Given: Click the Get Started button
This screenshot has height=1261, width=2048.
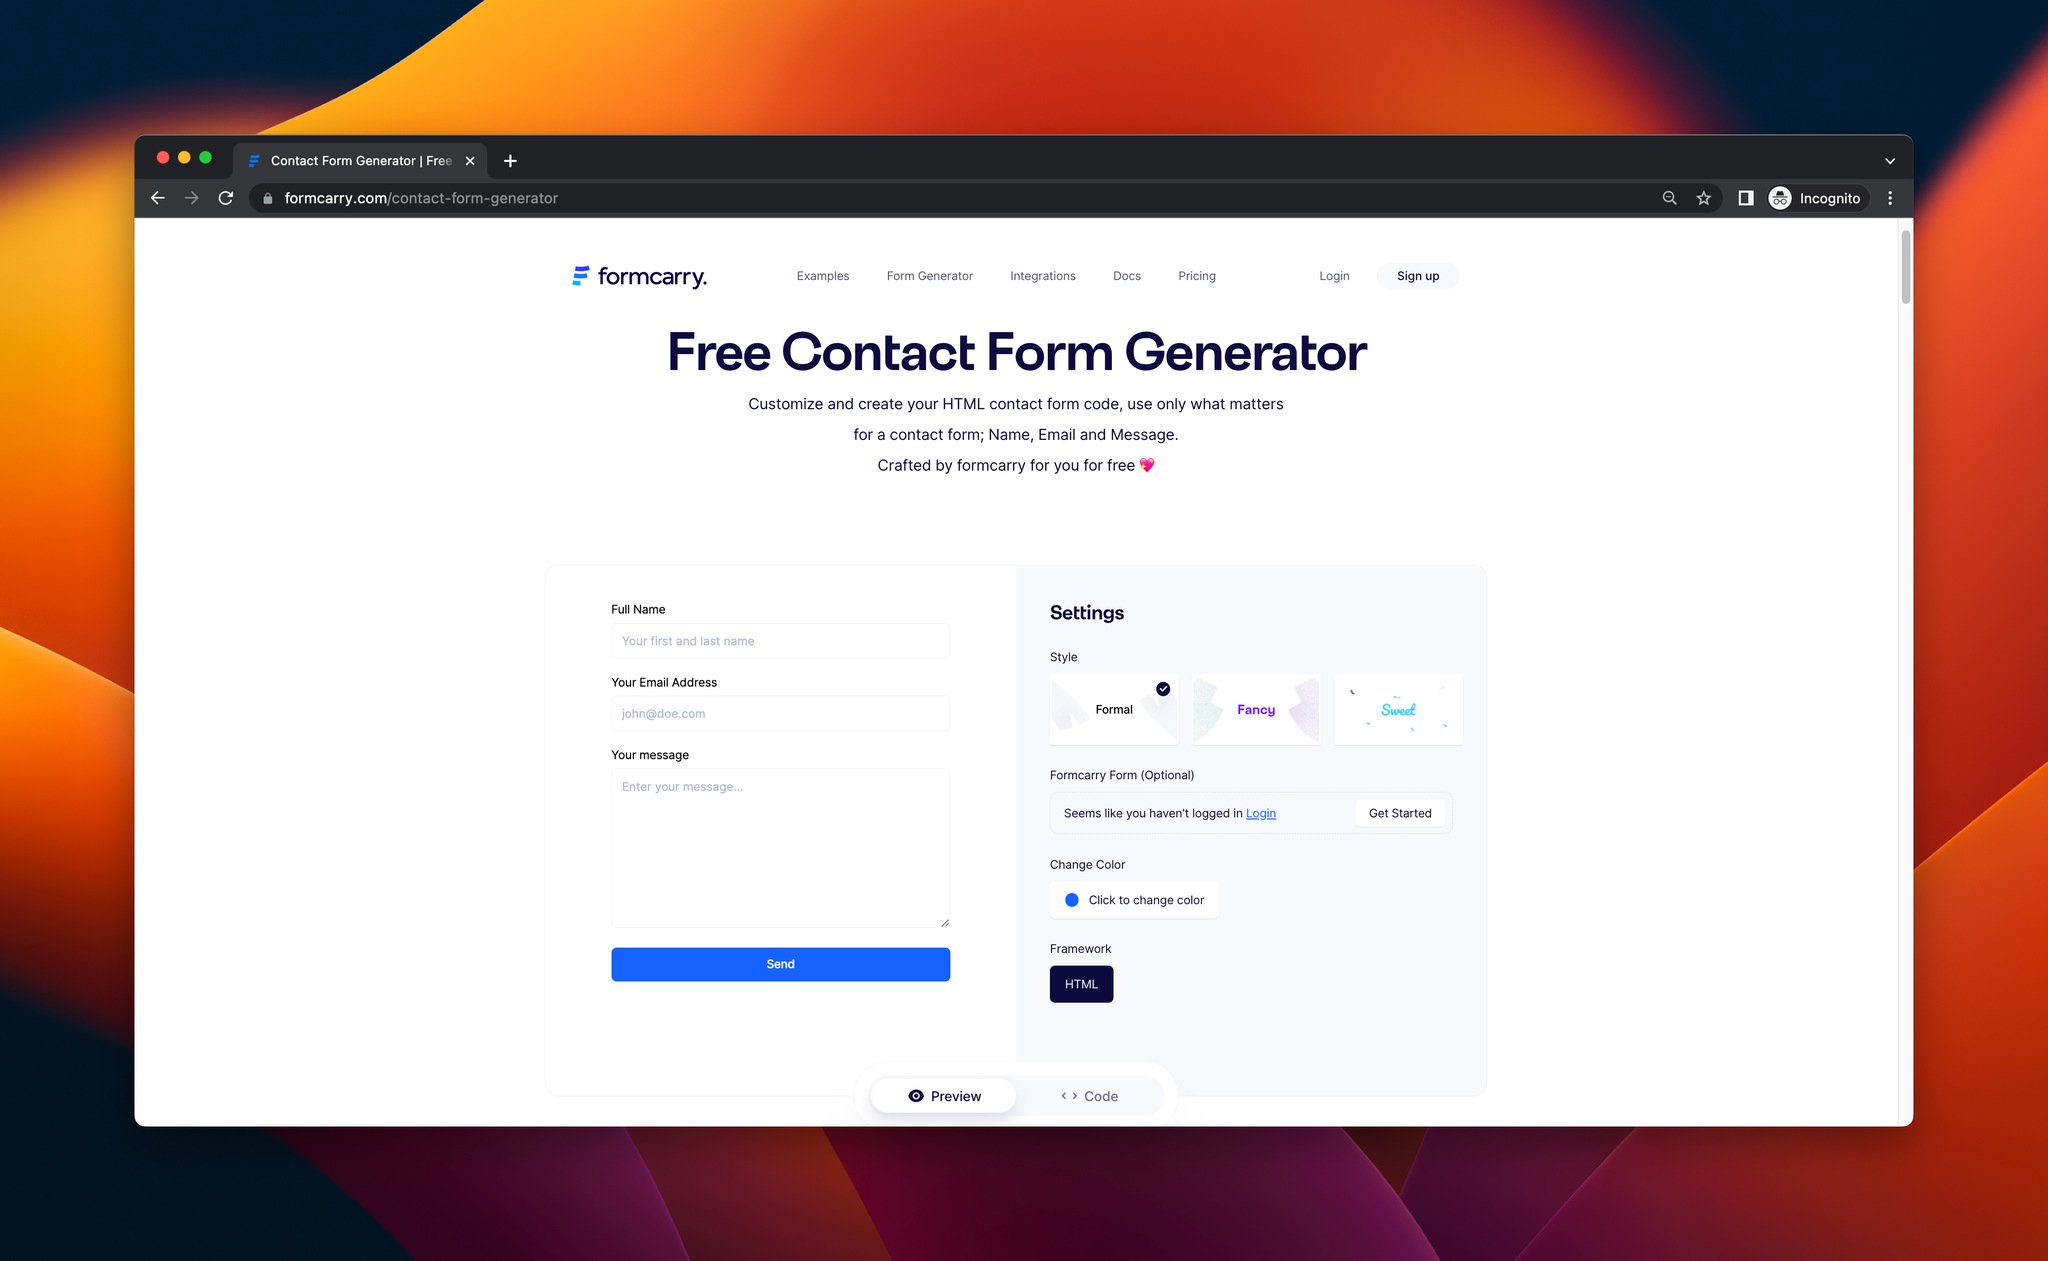Looking at the screenshot, I should [x=1400, y=812].
